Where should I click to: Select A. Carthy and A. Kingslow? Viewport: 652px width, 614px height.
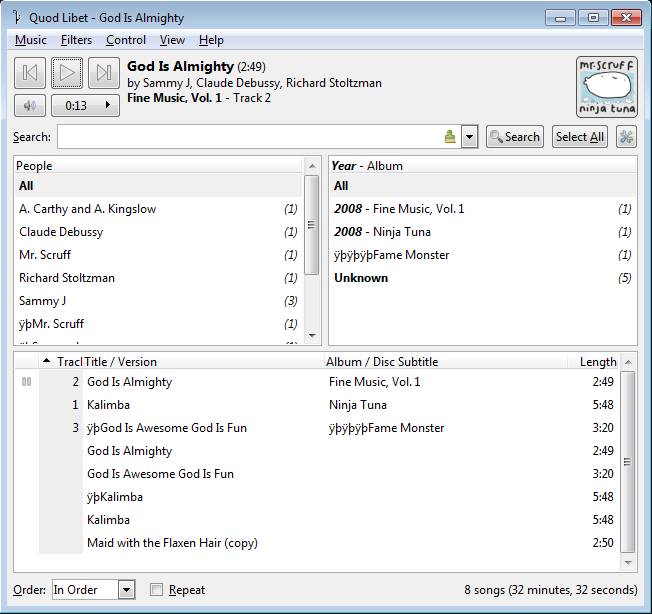click(x=158, y=209)
